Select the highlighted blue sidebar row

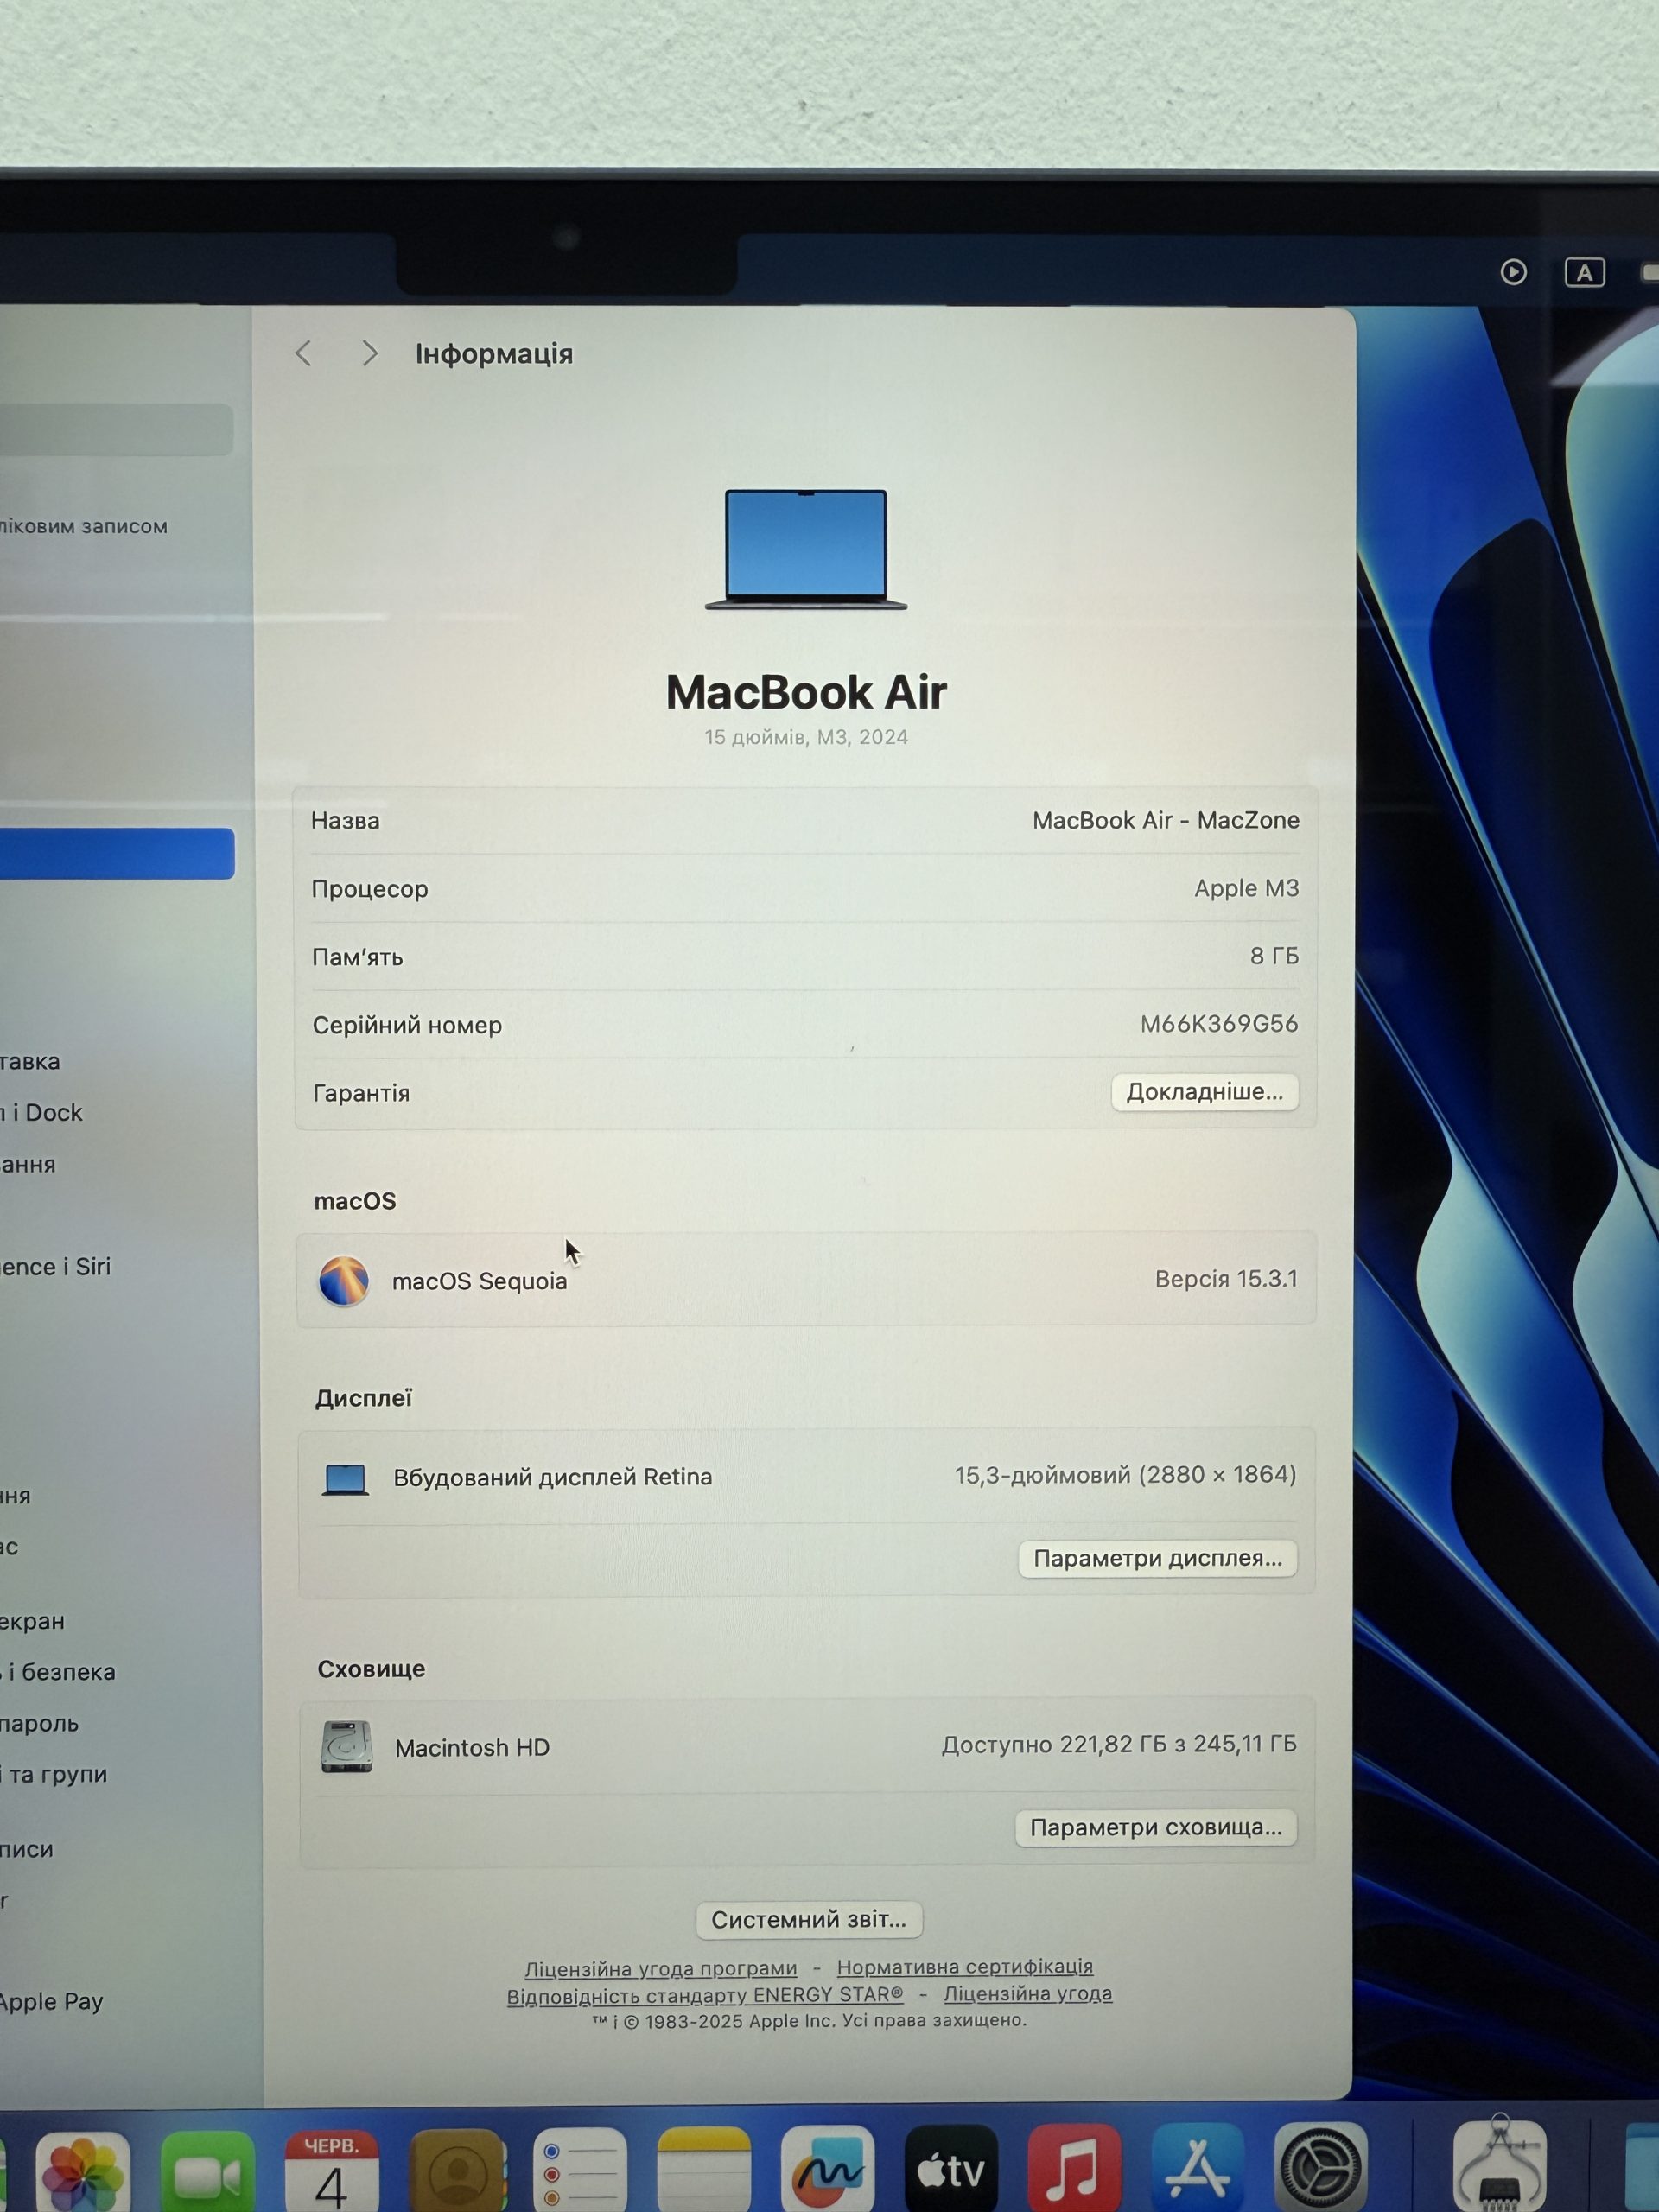116,853
